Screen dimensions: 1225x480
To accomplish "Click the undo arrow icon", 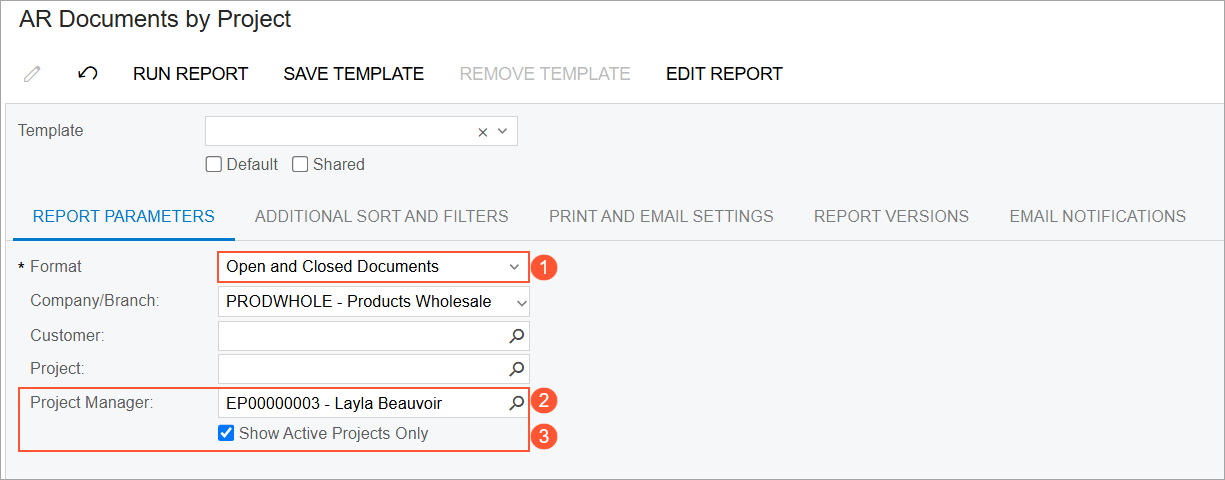I will (x=87, y=74).
